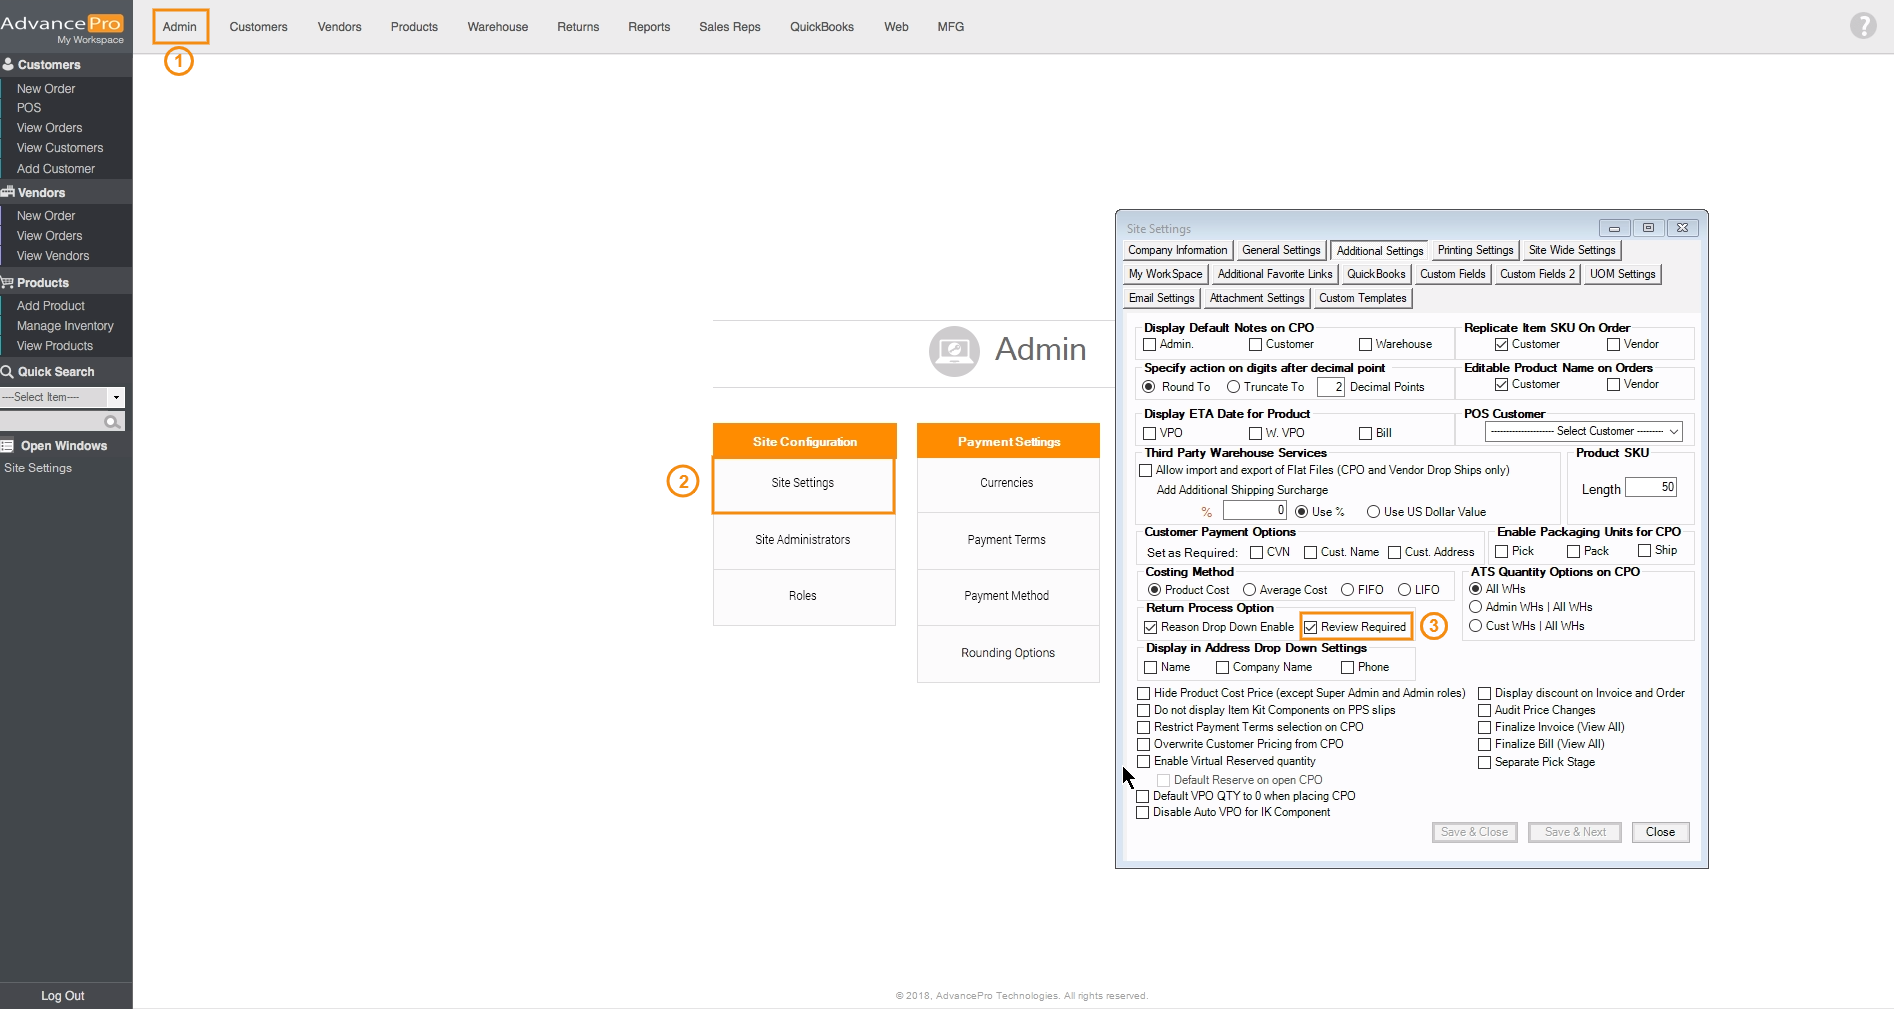
Task: Toggle the Review Required checkbox
Action: [1311, 627]
